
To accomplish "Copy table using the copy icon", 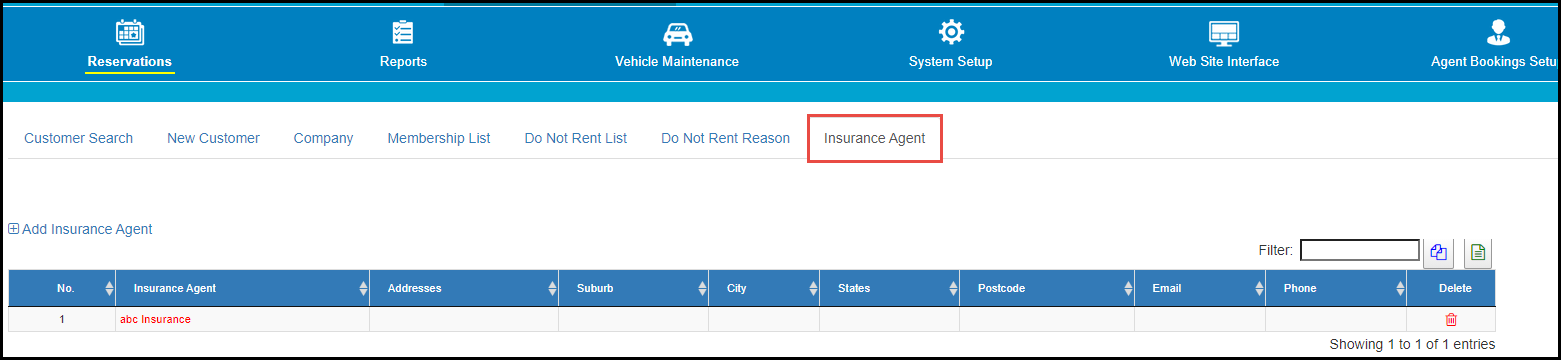I will click(1438, 253).
